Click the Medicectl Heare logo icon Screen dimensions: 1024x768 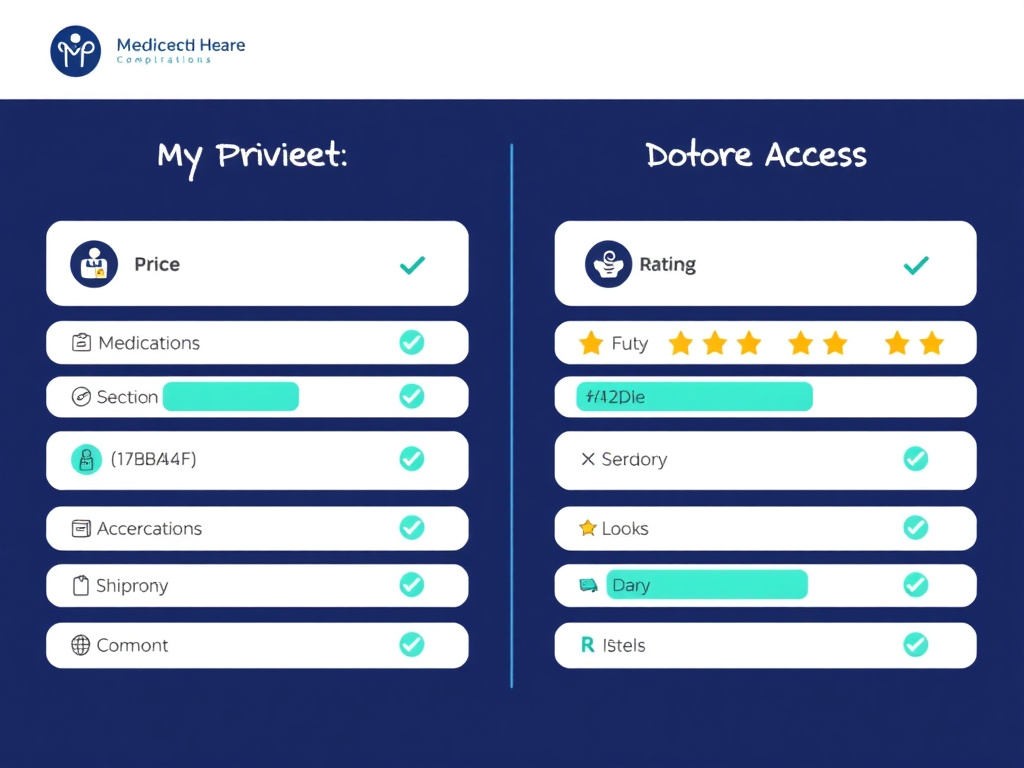click(75, 51)
